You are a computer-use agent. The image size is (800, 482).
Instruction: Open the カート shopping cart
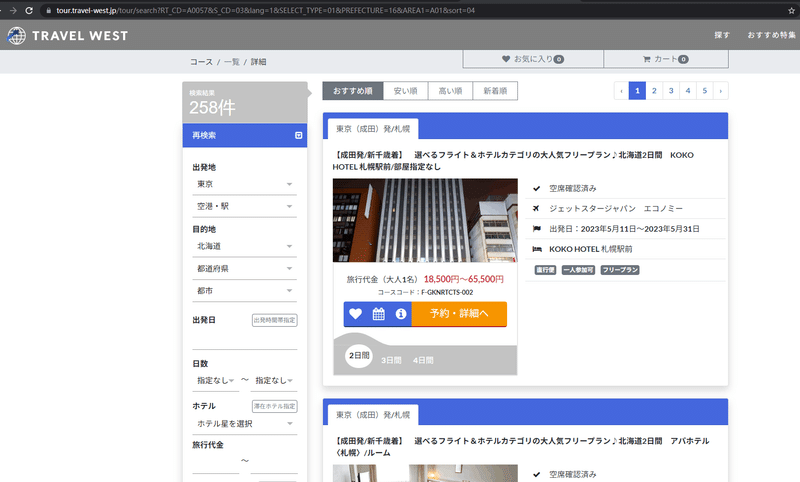click(x=666, y=59)
